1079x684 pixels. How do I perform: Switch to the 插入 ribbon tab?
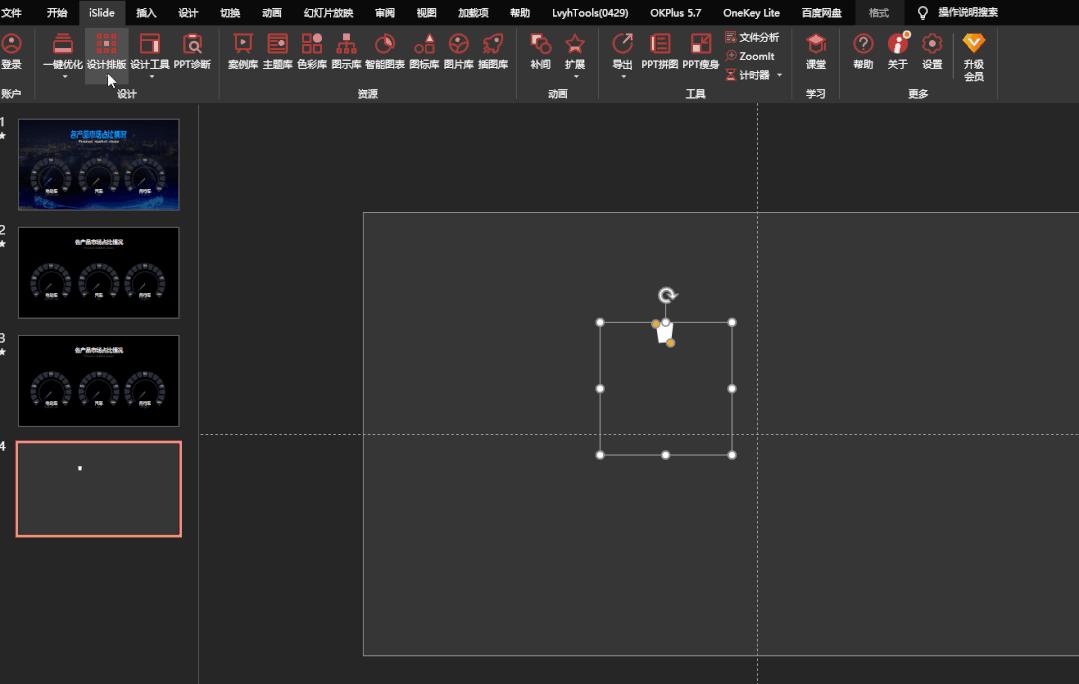coord(146,13)
